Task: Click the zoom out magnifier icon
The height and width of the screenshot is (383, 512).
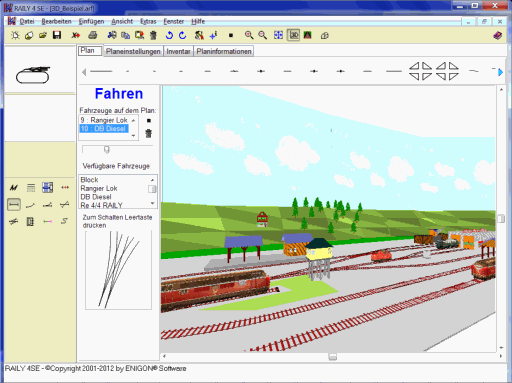Action: (x=263, y=35)
